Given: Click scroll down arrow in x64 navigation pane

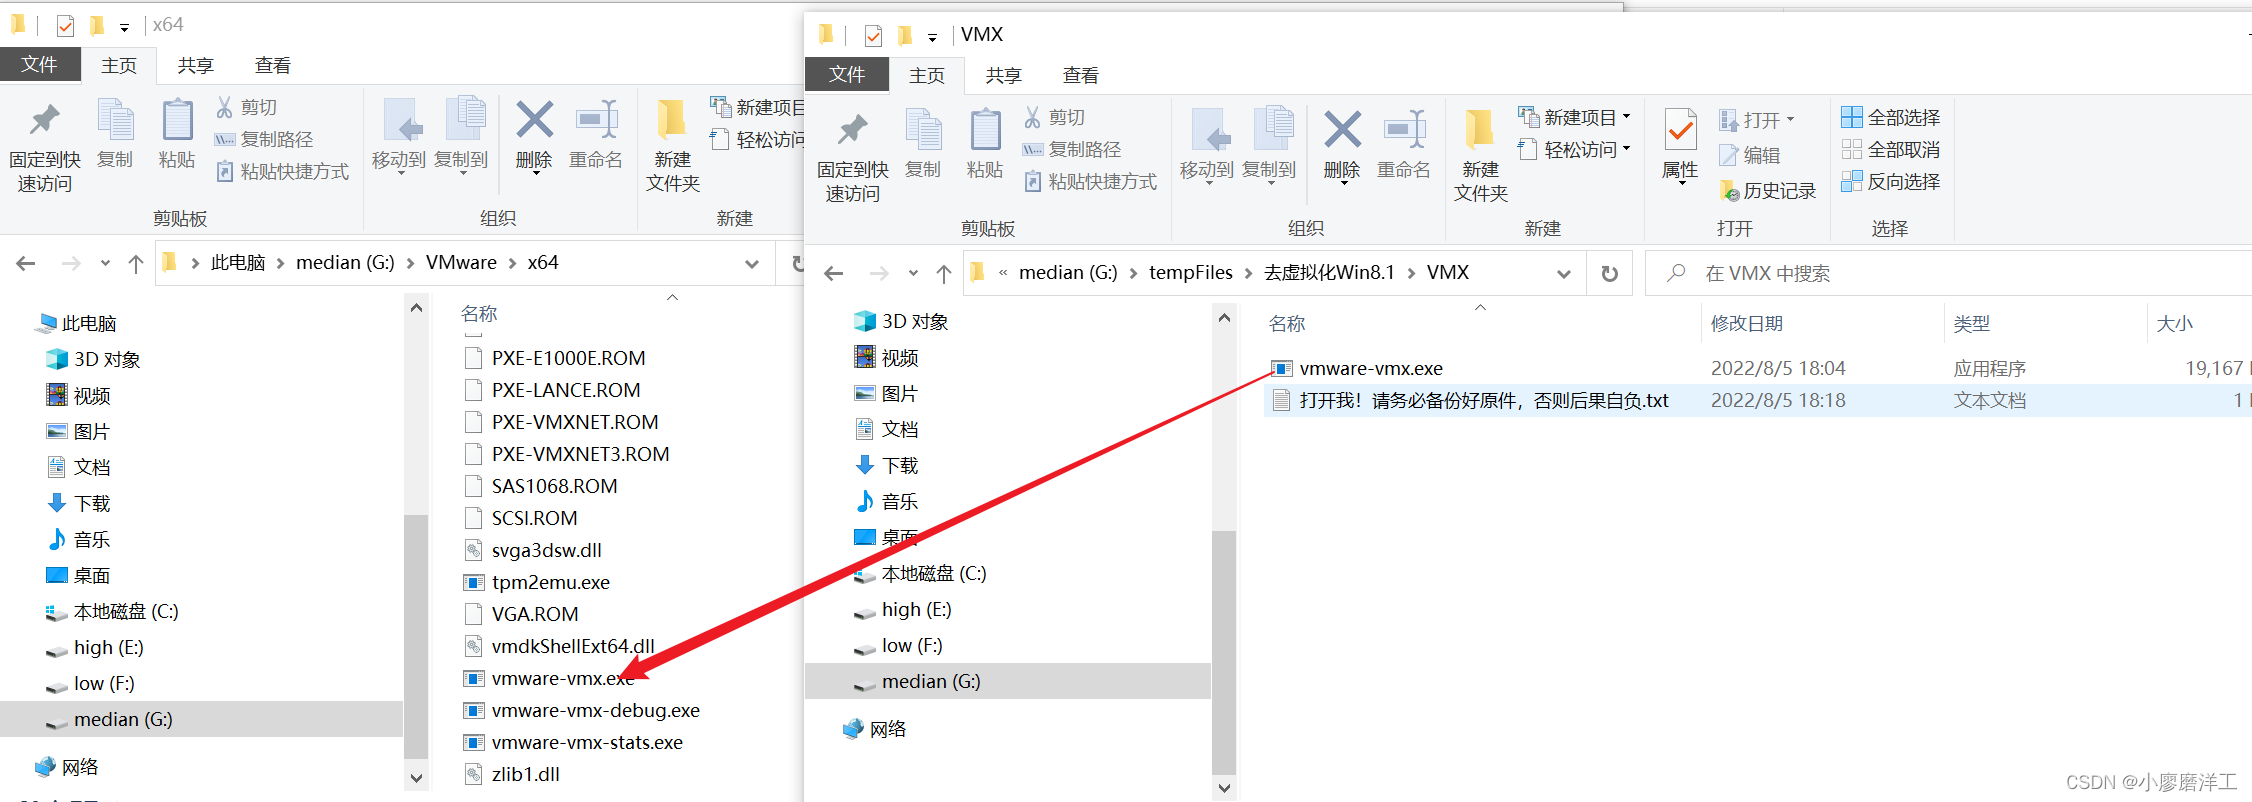Looking at the screenshot, I should pos(417,776).
